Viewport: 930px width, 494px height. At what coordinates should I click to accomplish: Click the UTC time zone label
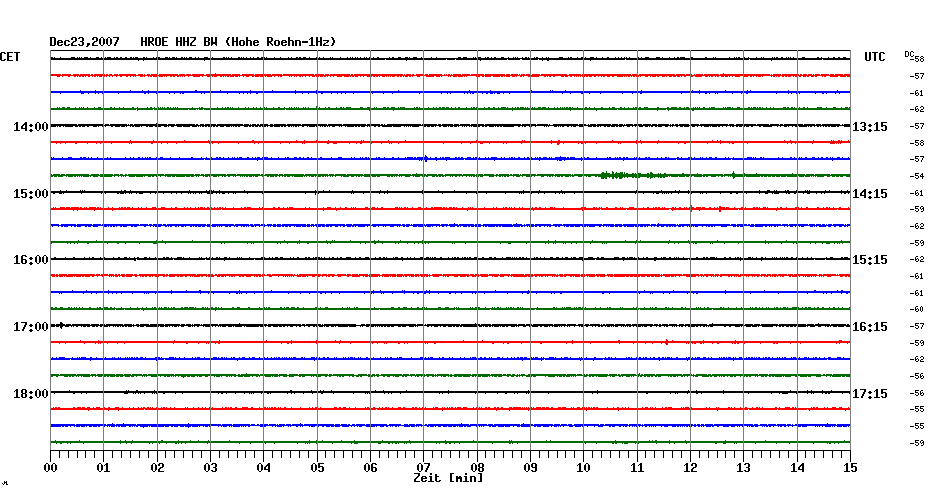[875, 57]
